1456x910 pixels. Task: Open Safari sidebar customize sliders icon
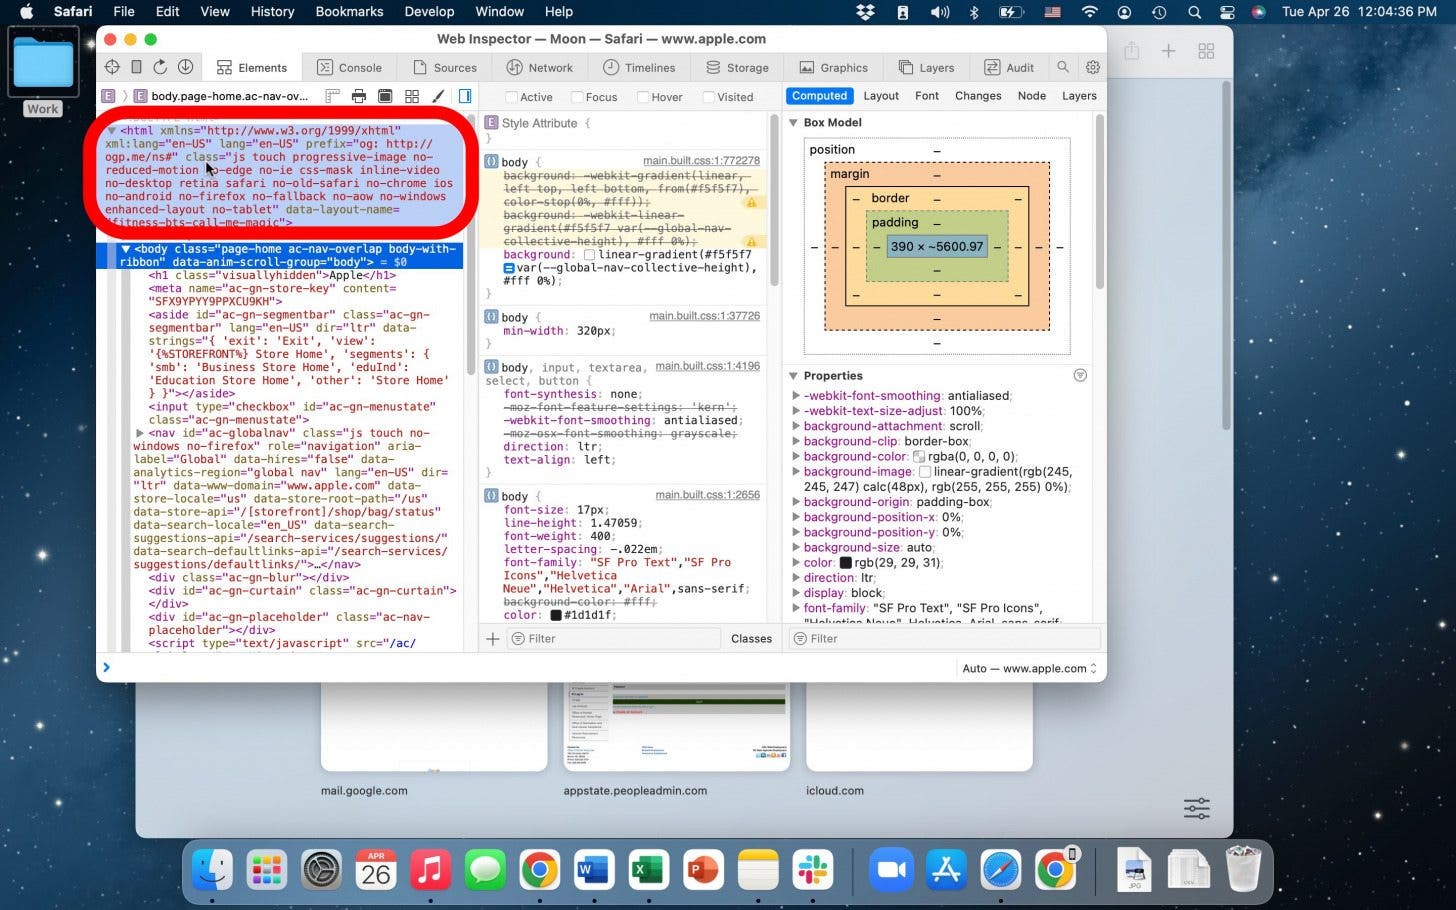pos(1197,807)
